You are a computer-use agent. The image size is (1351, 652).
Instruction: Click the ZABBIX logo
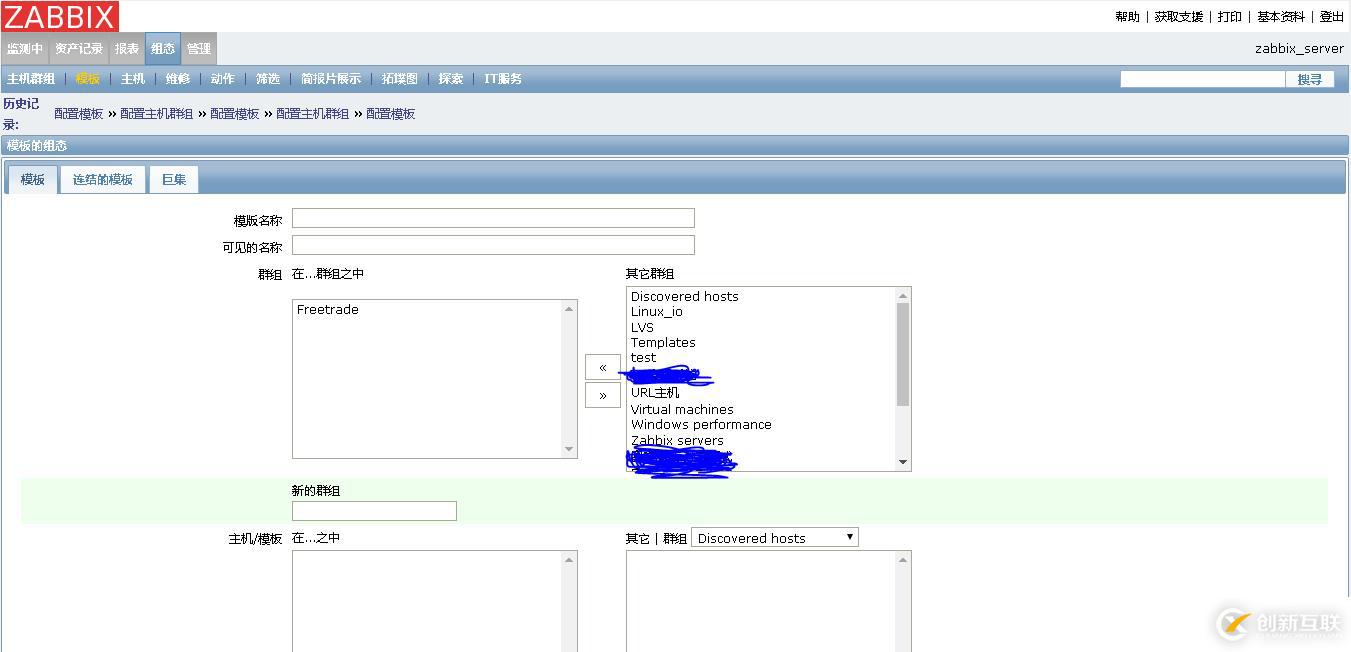pyautogui.click(x=59, y=16)
